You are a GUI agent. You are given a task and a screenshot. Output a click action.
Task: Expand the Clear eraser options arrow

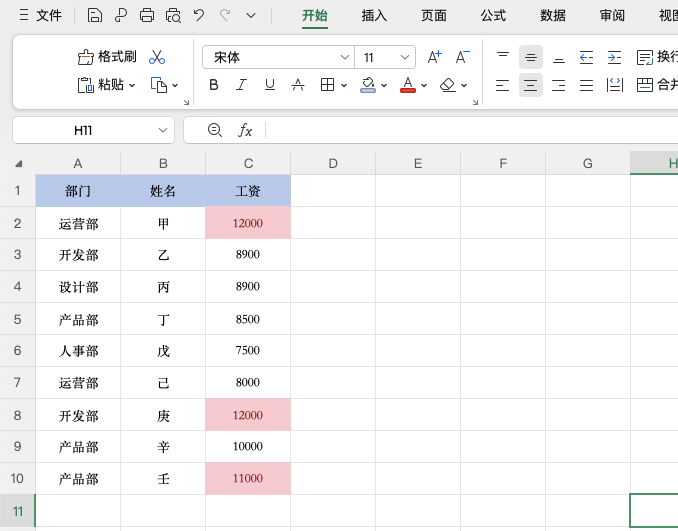coord(464,86)
